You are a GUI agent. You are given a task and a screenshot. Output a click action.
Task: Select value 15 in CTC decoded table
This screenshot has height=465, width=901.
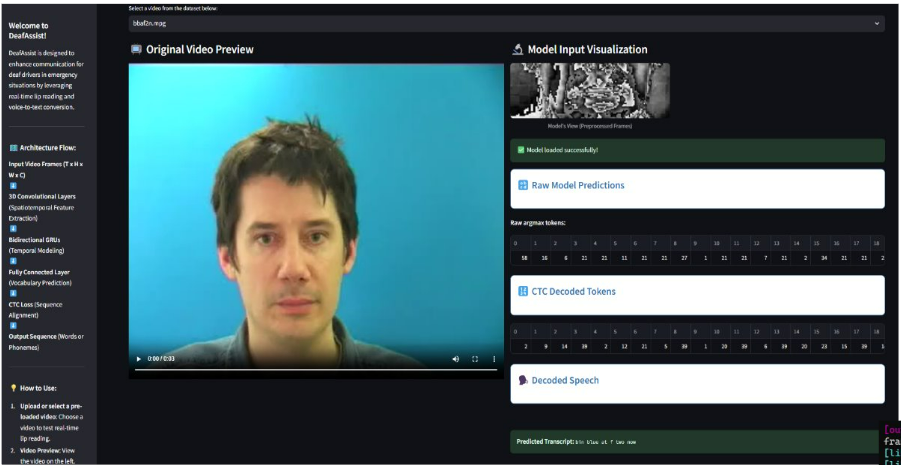(x=844, y=347)
